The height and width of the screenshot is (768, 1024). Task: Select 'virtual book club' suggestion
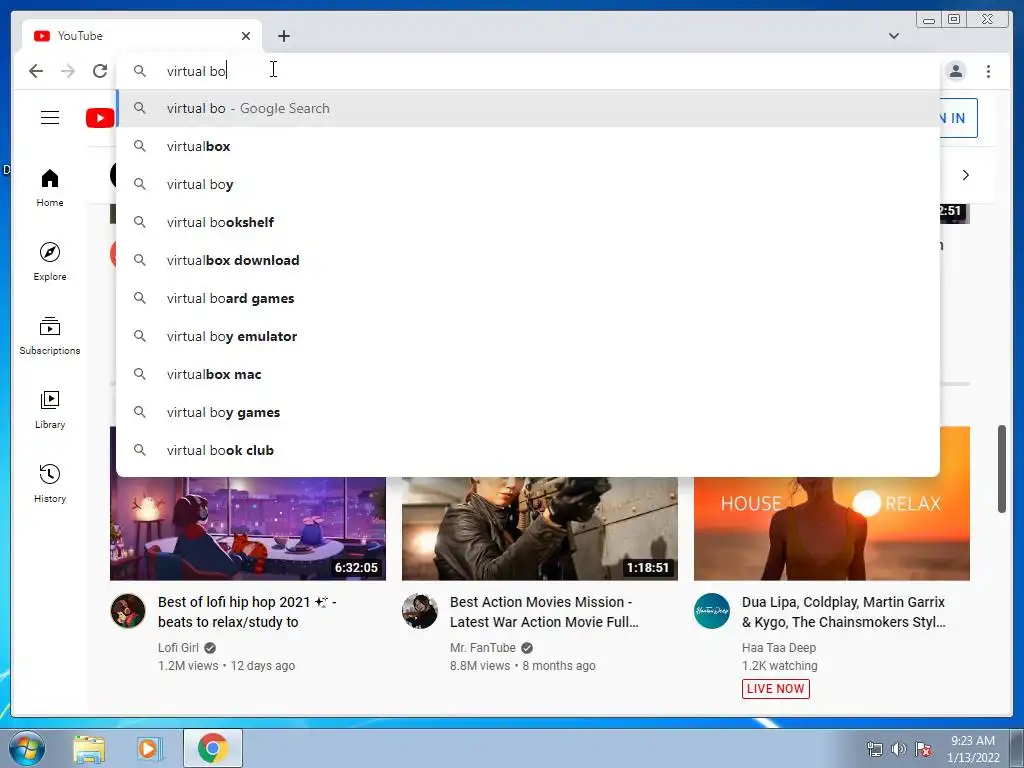(528, 450)
